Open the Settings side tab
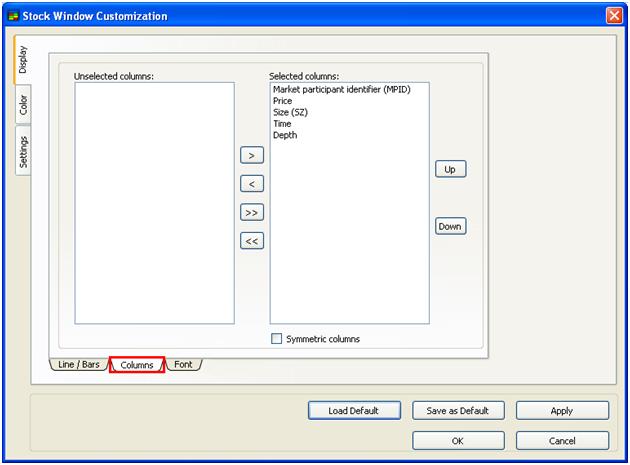This screenshot has height=465, width=630. click(23, 152)
